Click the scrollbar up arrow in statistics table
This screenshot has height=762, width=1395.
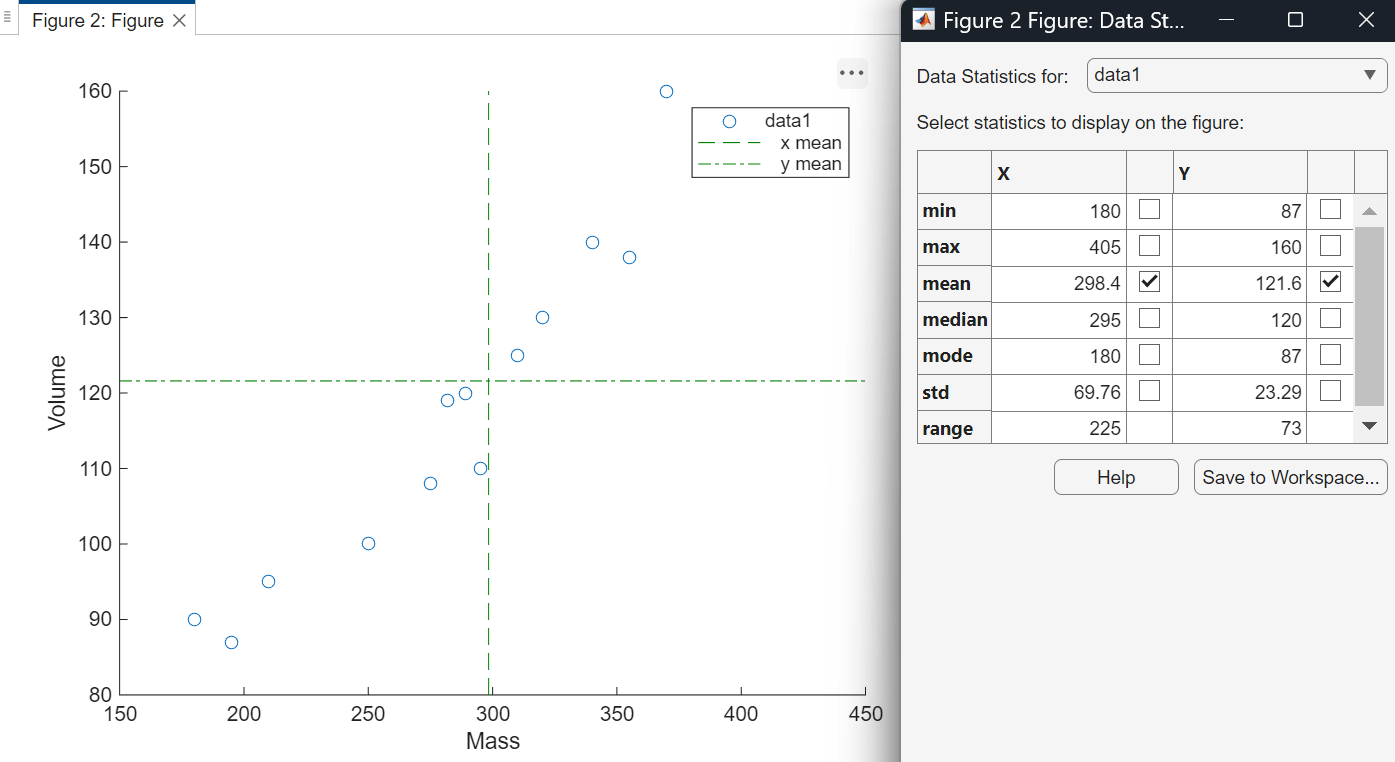coord(1369,210)
